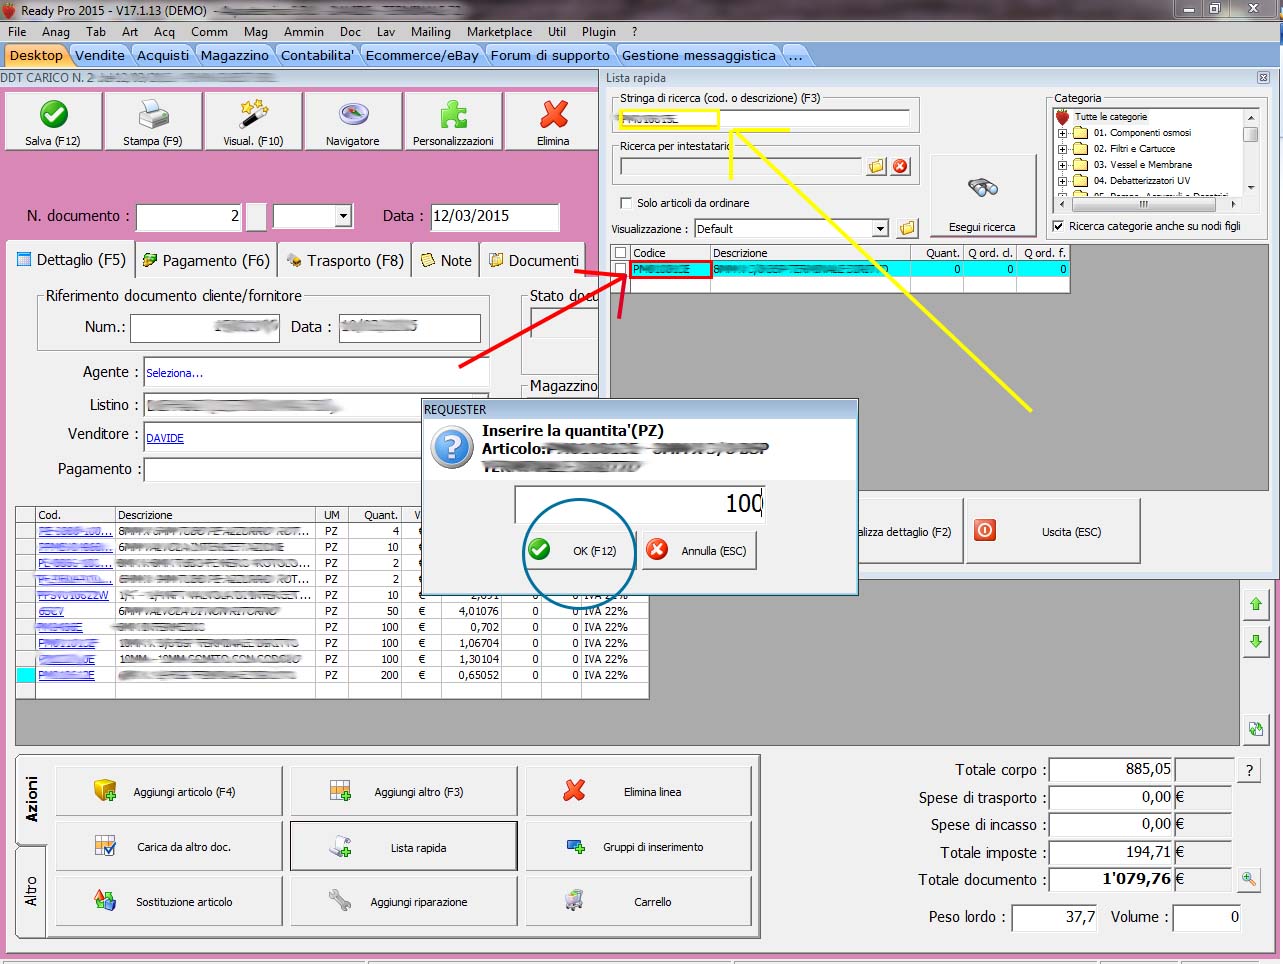Click the refresh icon on right edge
The width and height of the screenshot is (1283, 964).
(x=1256, y=729)
